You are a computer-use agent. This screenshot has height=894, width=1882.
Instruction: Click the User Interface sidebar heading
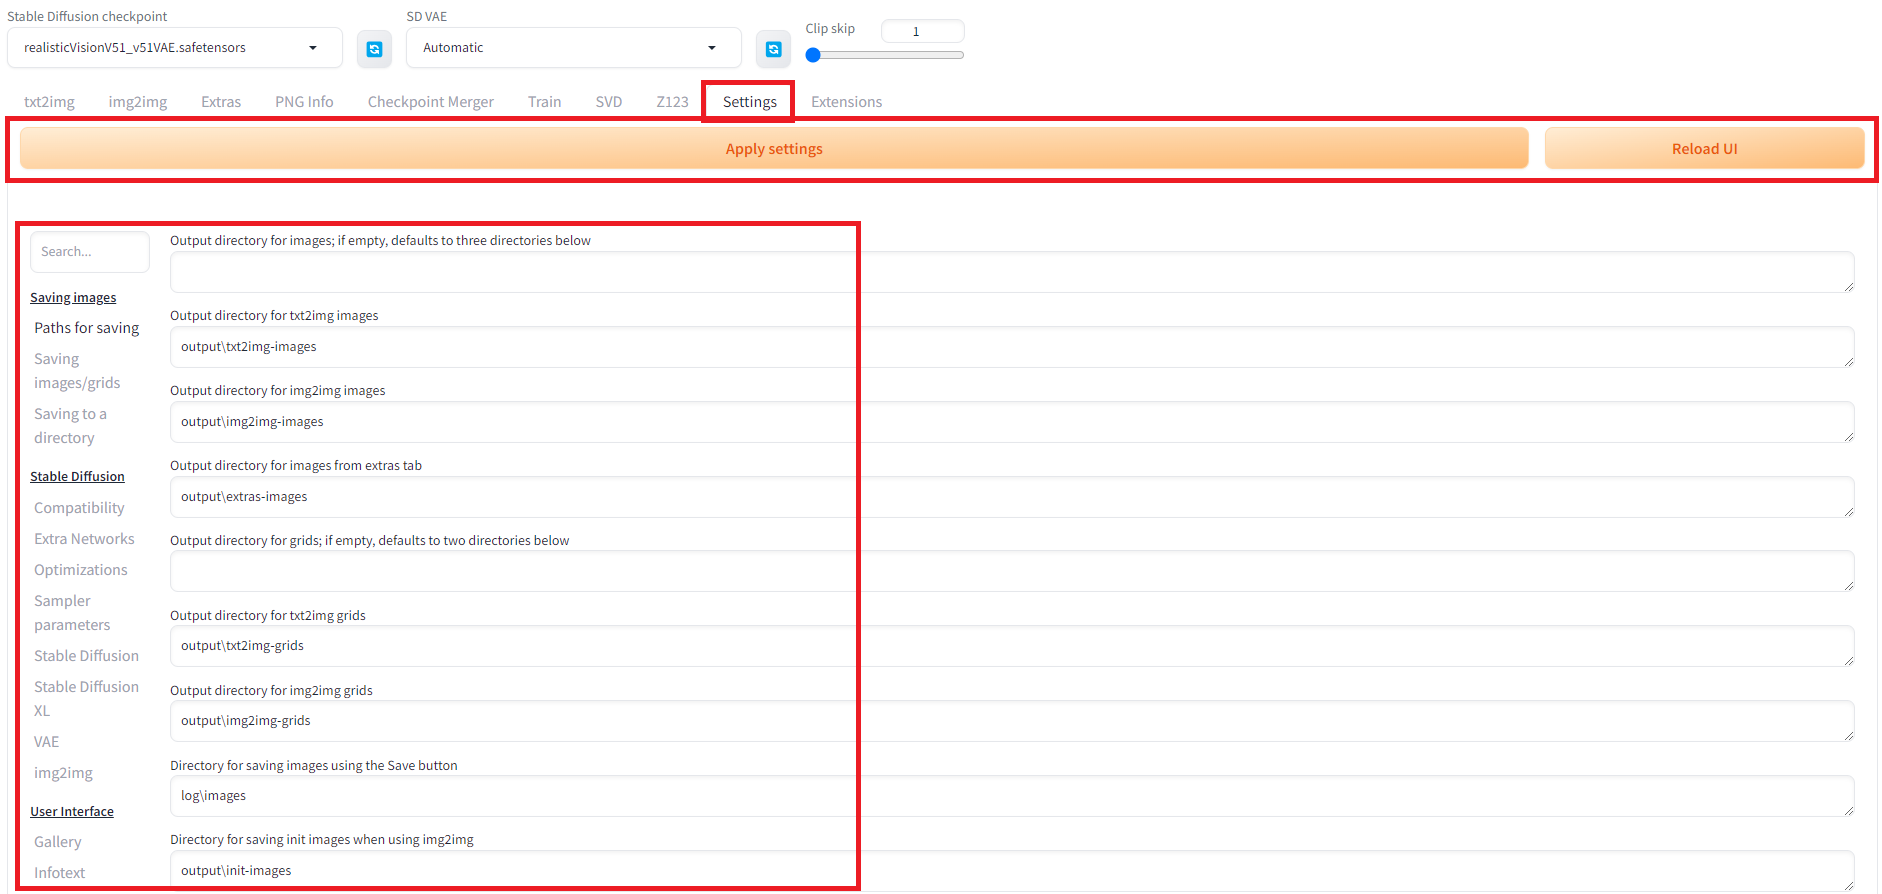pos(72,812)
